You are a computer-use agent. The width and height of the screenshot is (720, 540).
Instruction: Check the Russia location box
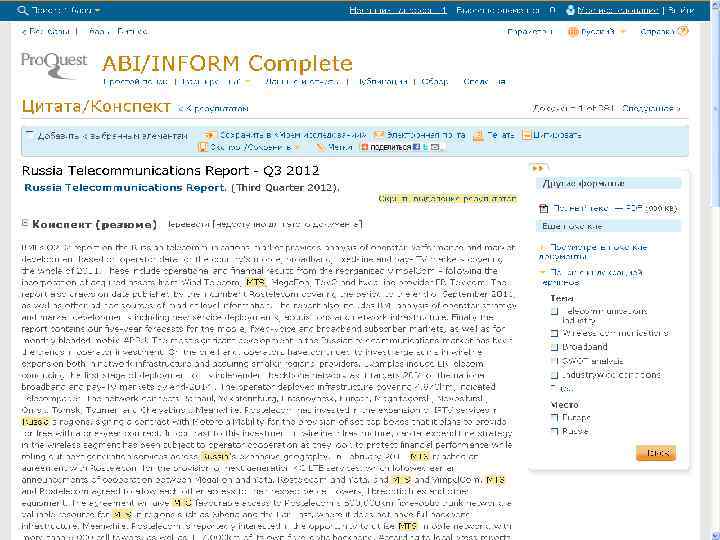pos(554,431)
